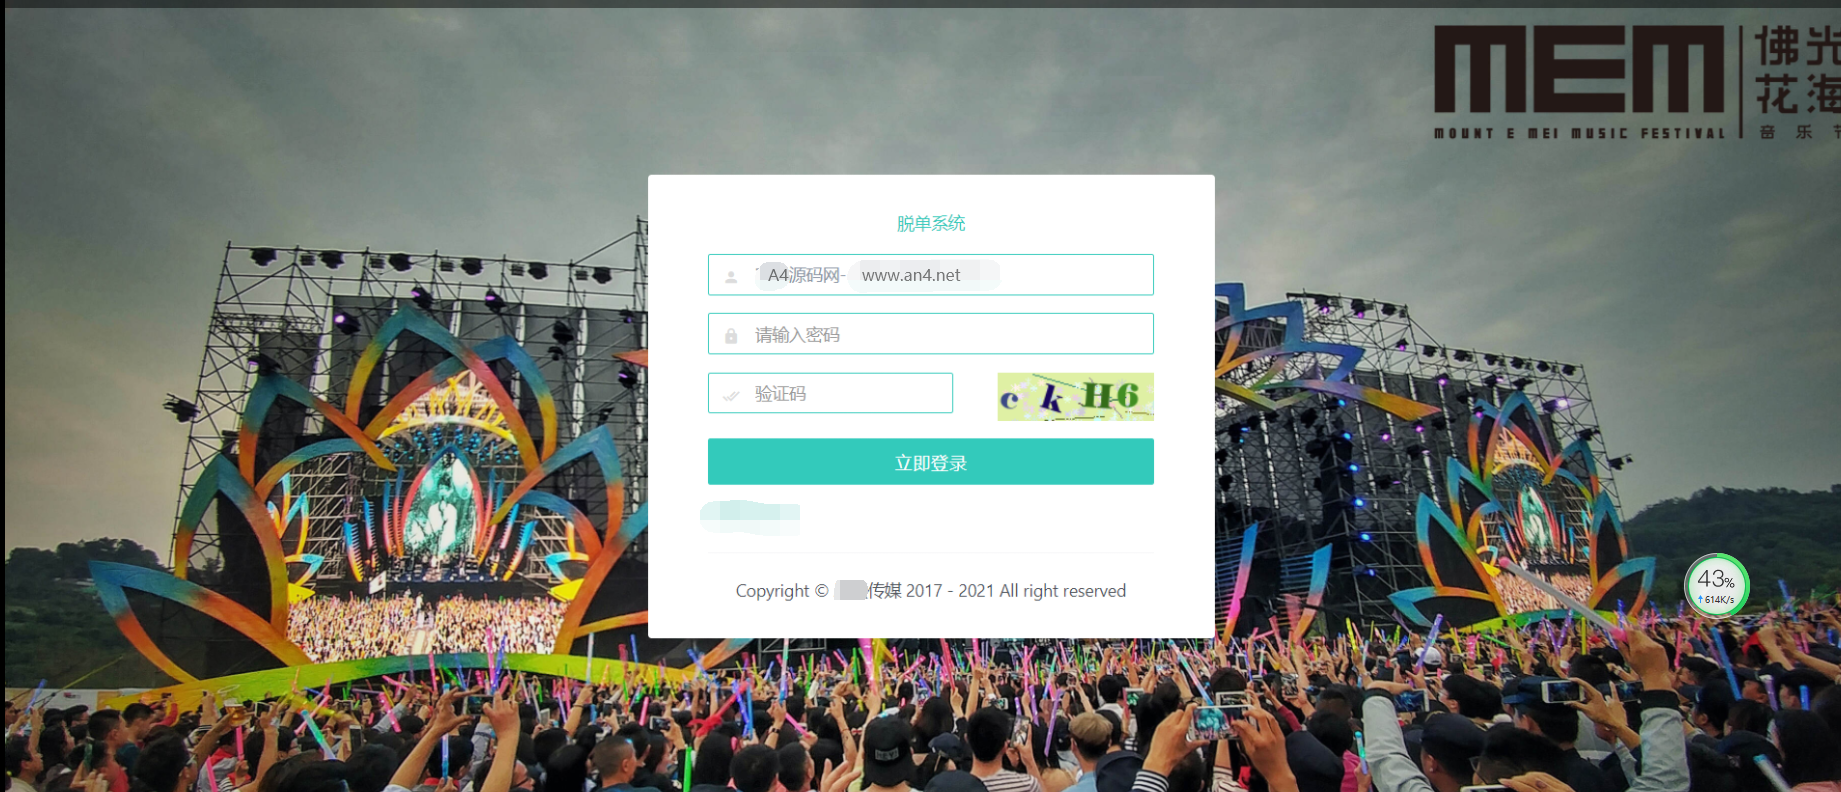Open the 43% floating speed widget
The image size is (1841, 792).
(1717, 585)
